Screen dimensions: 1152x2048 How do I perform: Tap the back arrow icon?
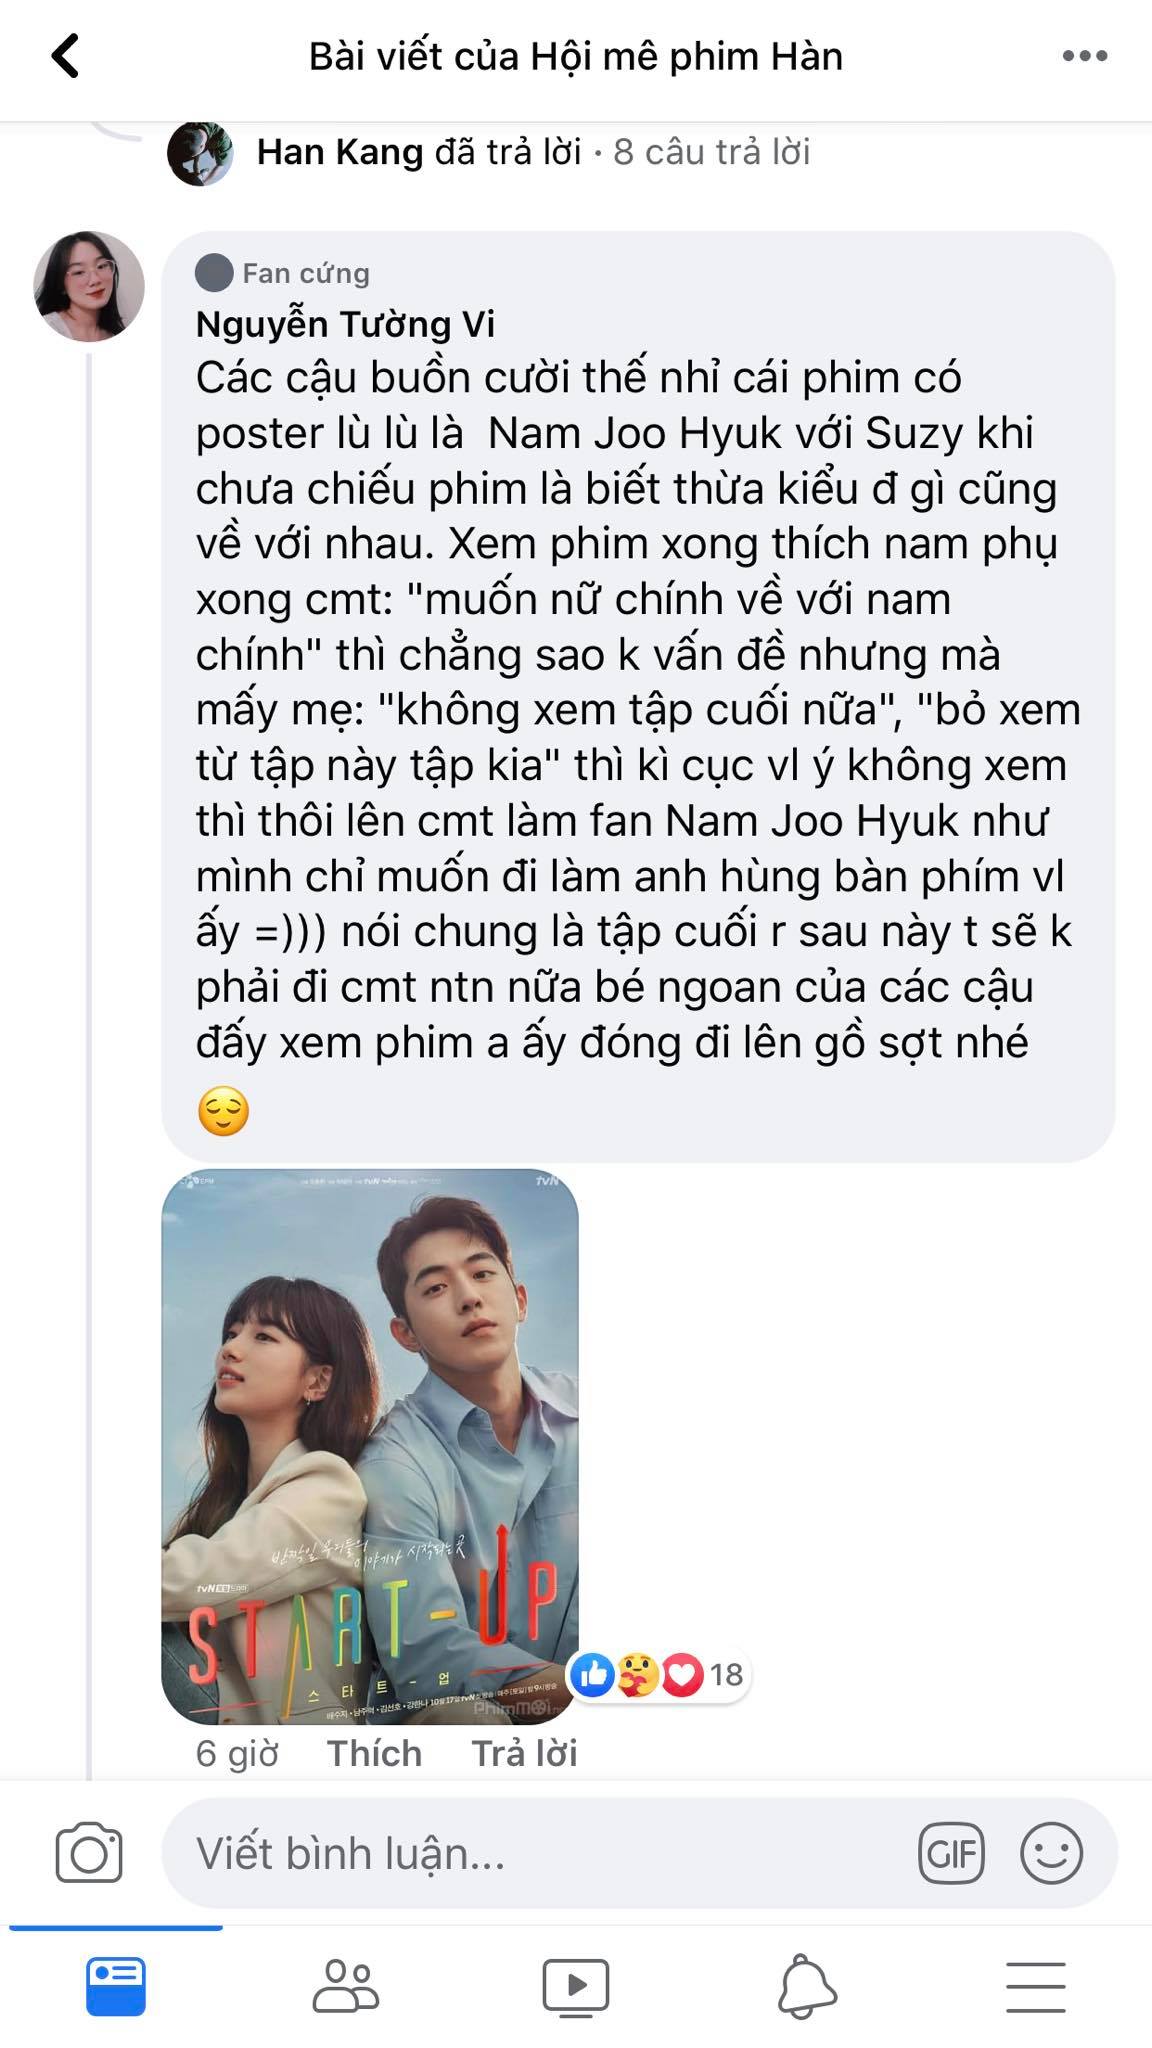pyautogui.click(x=65, y=56)
